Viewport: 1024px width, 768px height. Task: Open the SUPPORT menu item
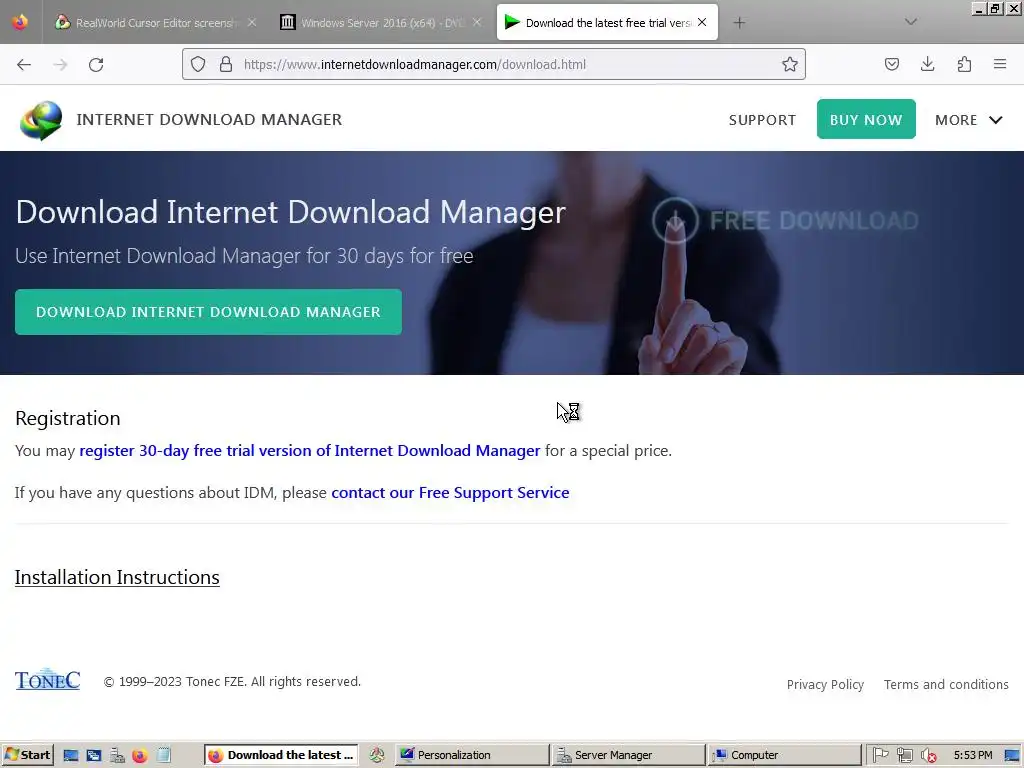click(x=762, y=120)
